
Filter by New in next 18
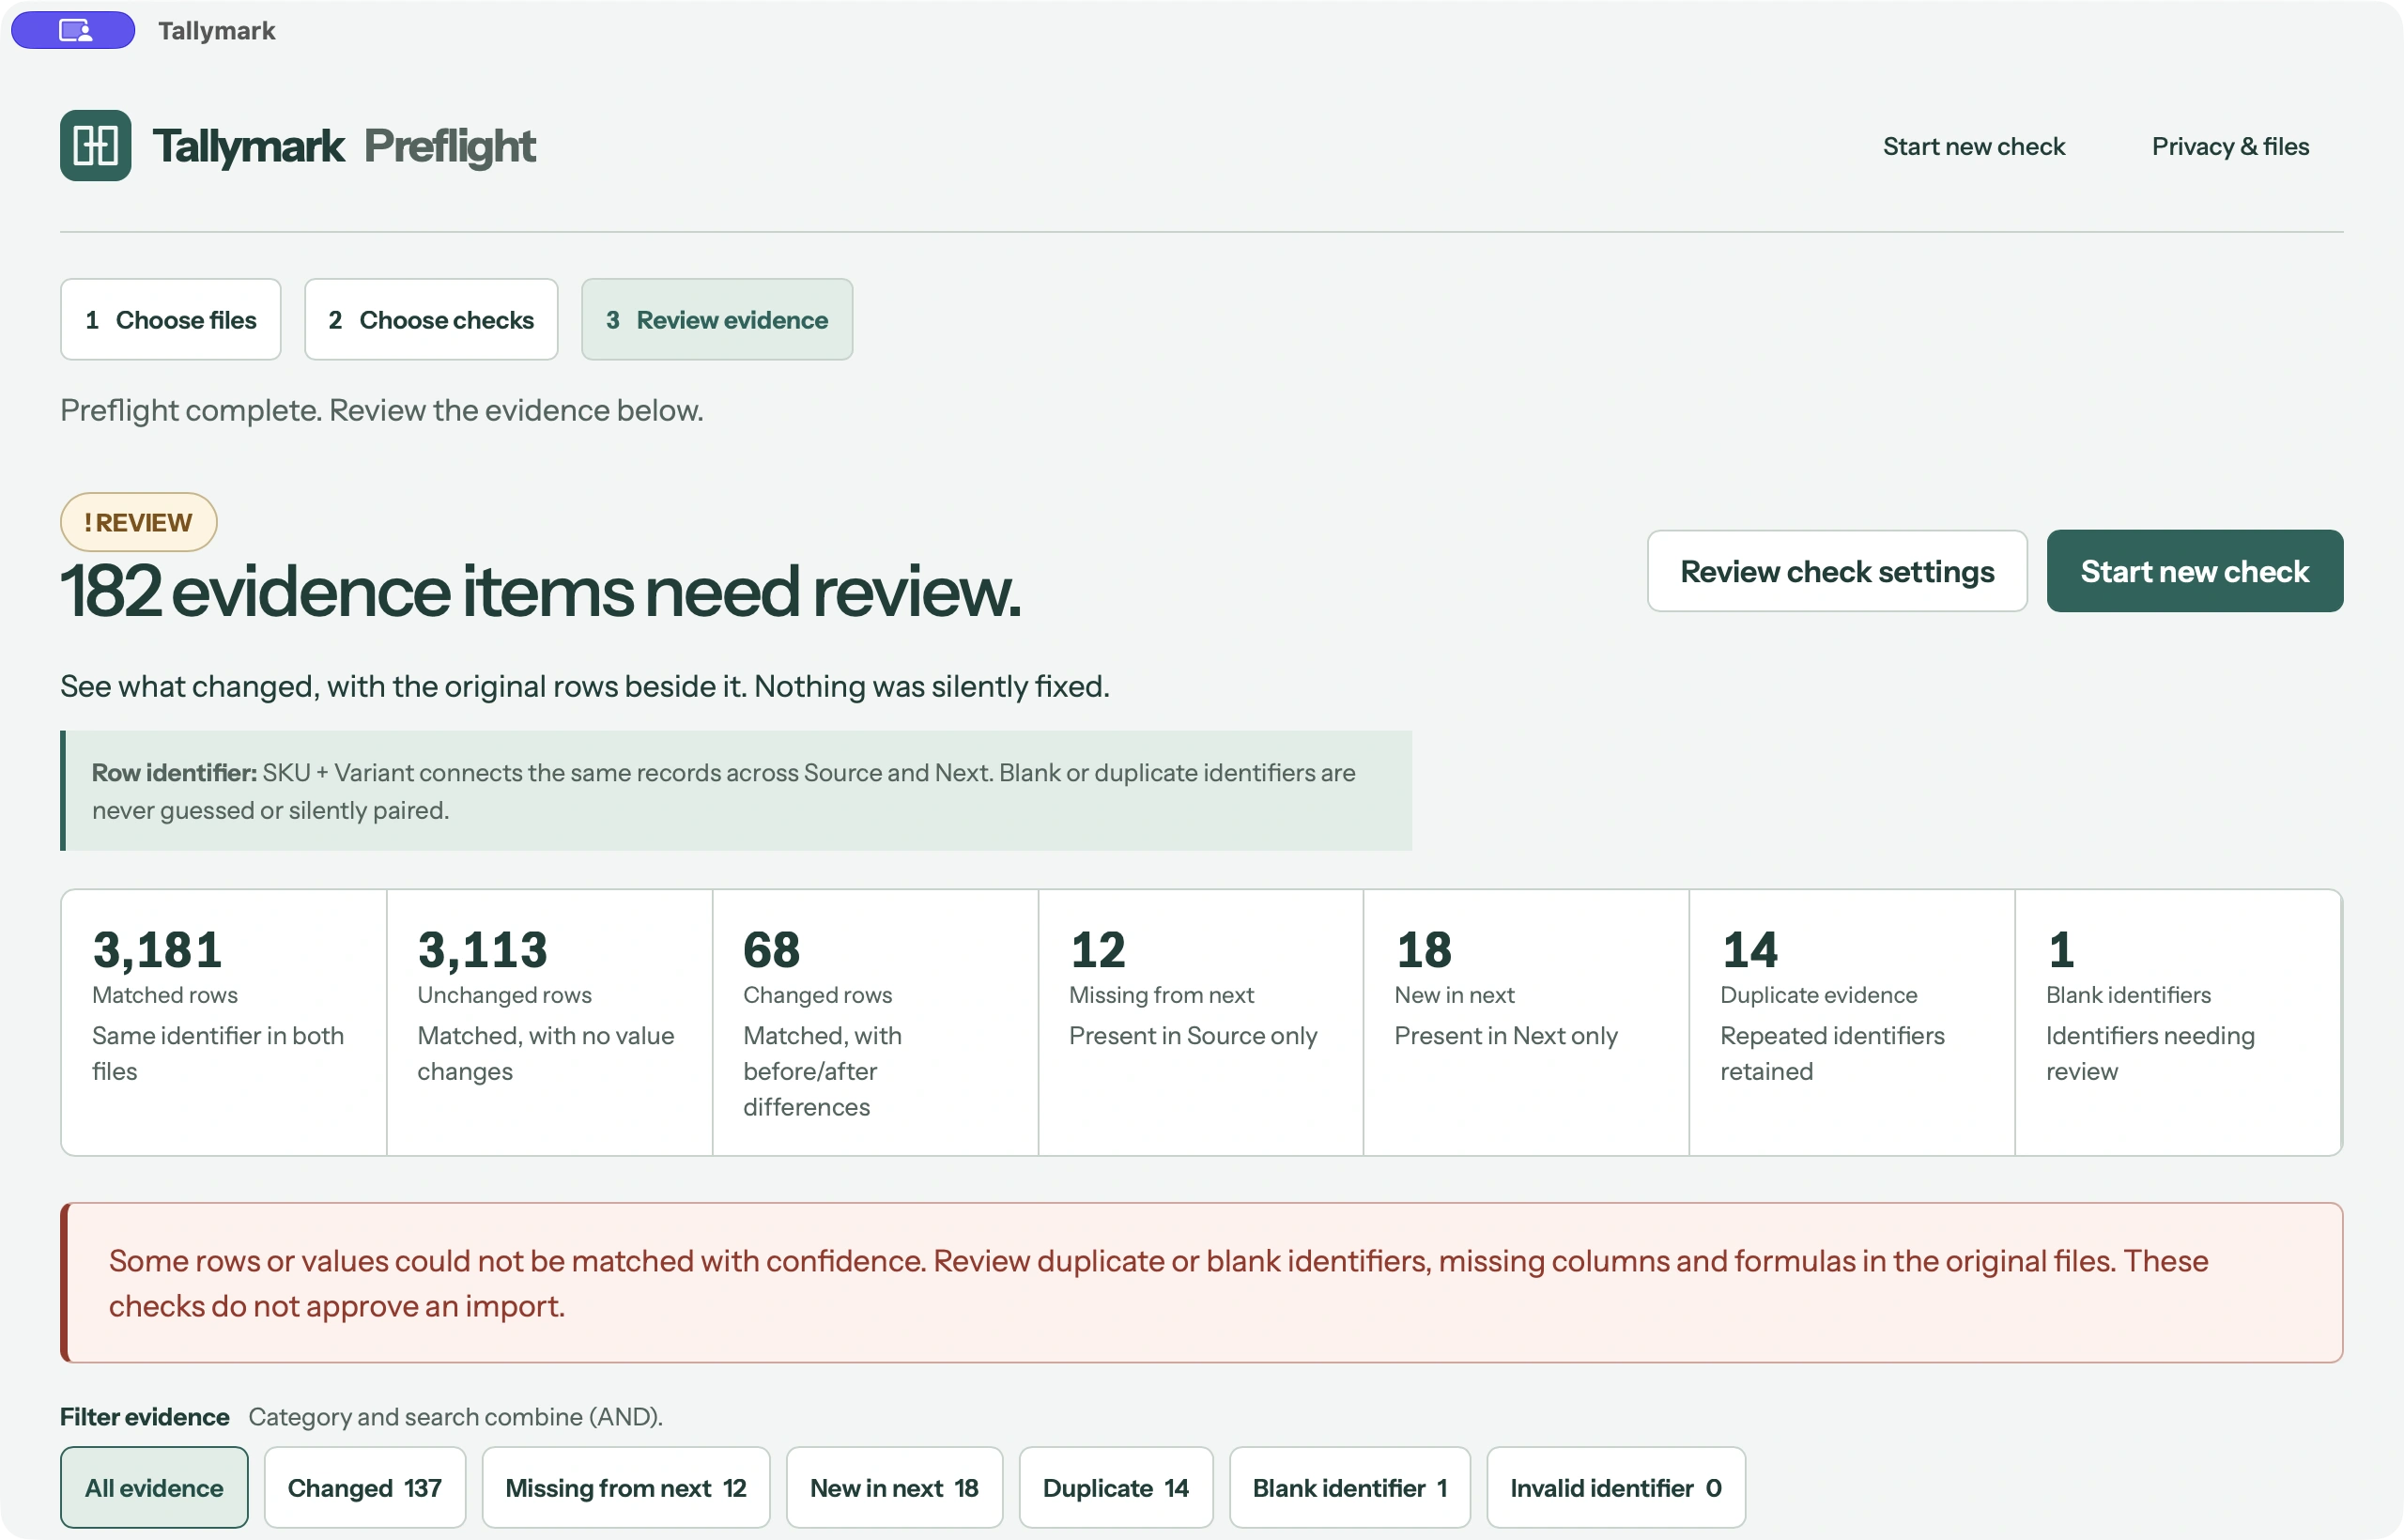click(x=894, y=1487)
